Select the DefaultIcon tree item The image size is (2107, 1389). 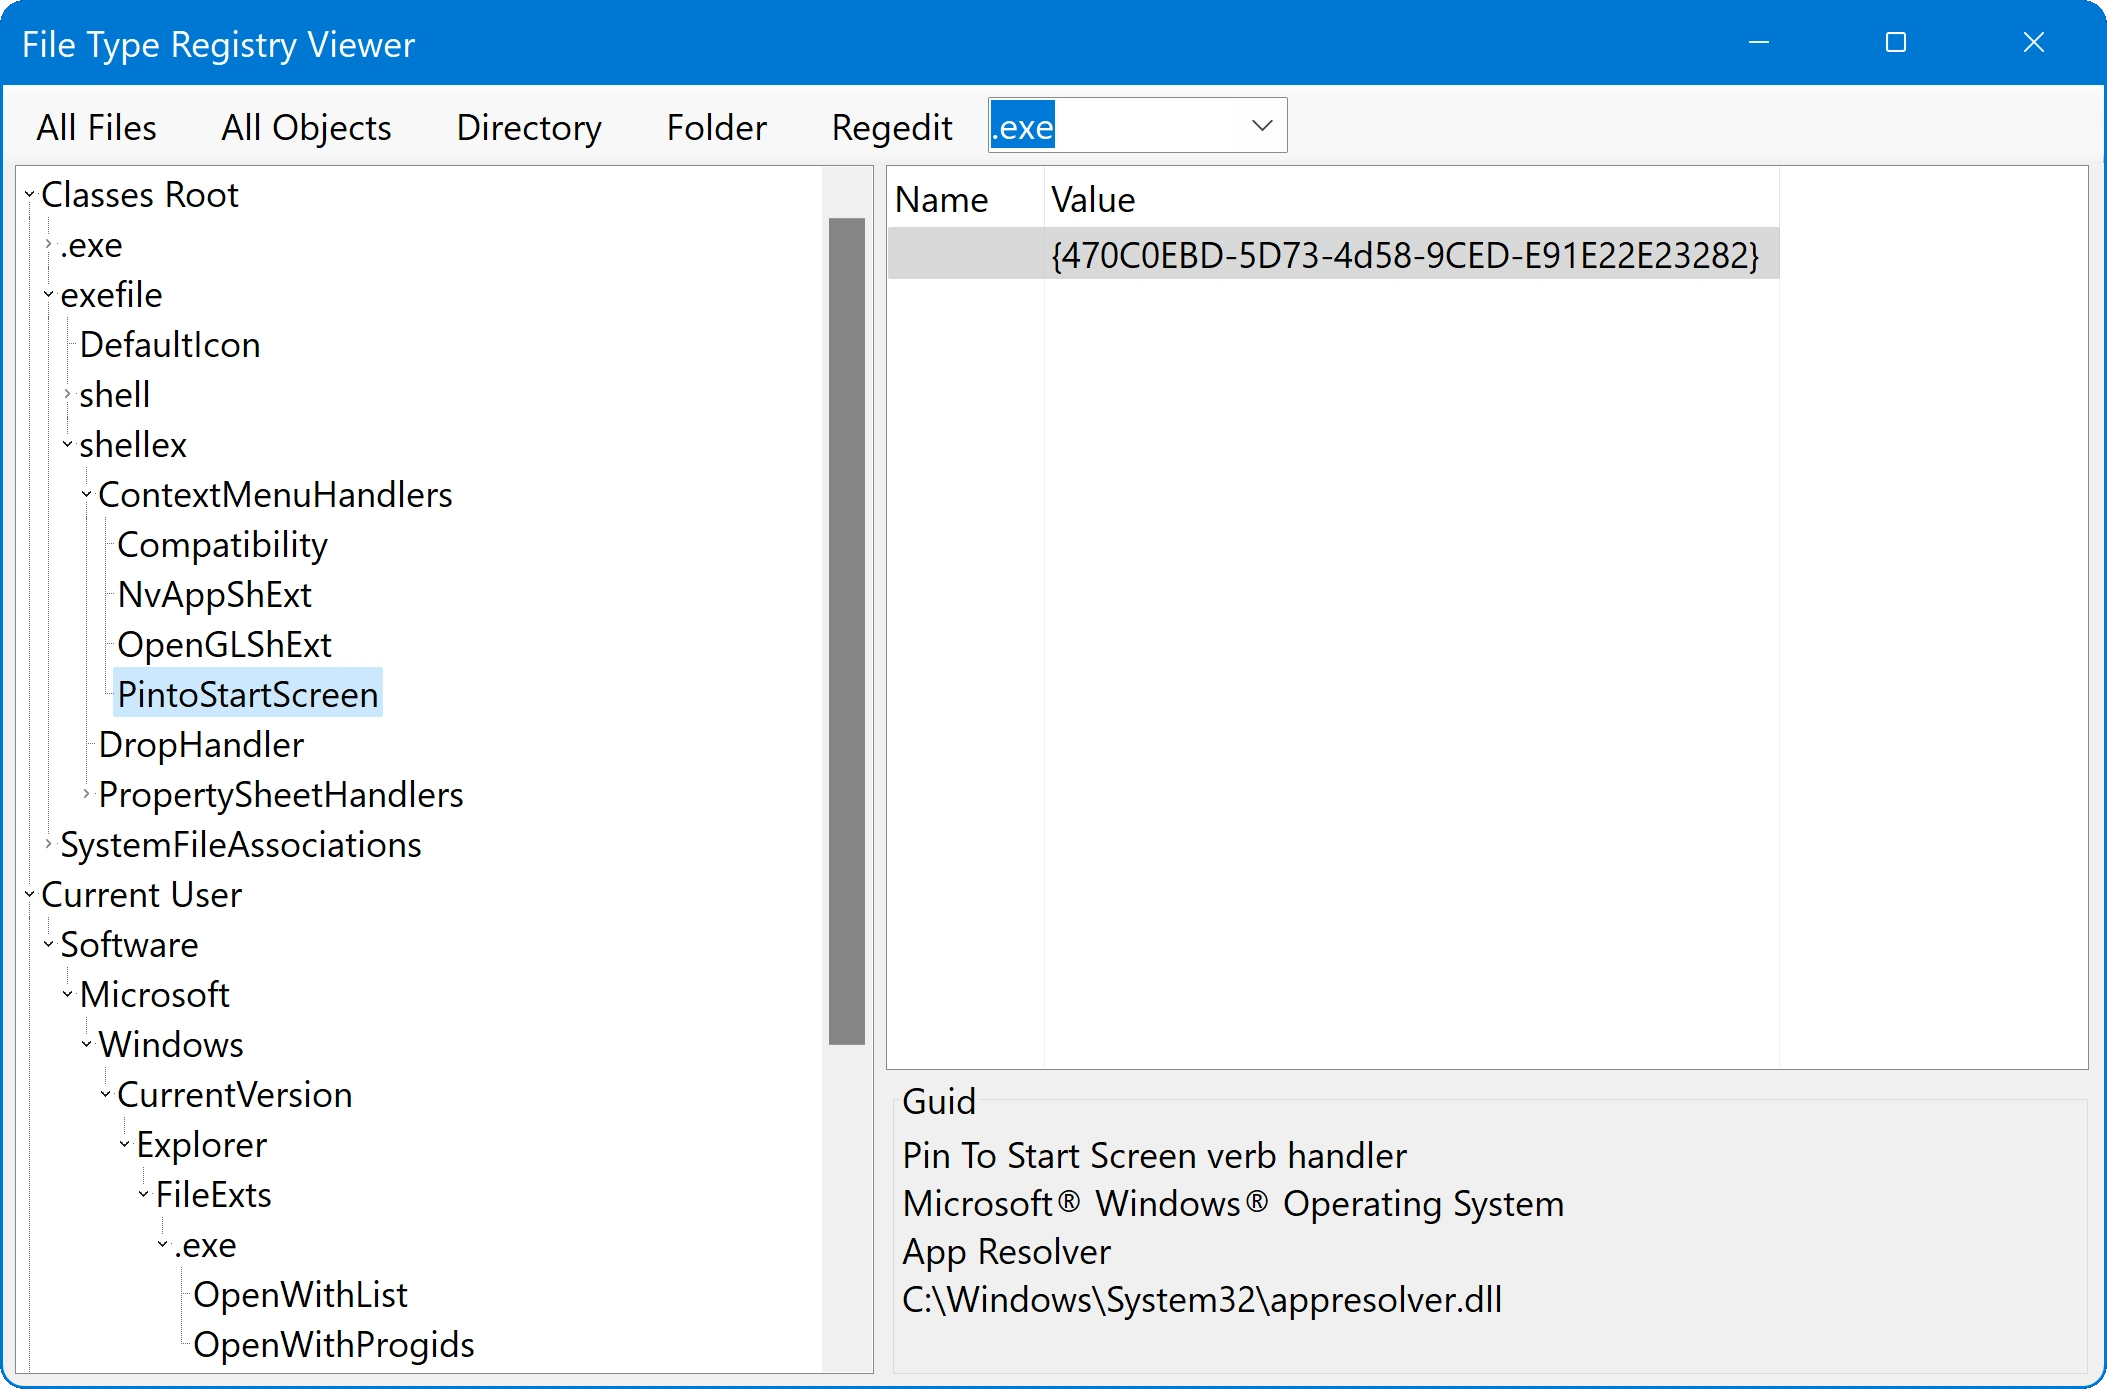pos(170,345)
